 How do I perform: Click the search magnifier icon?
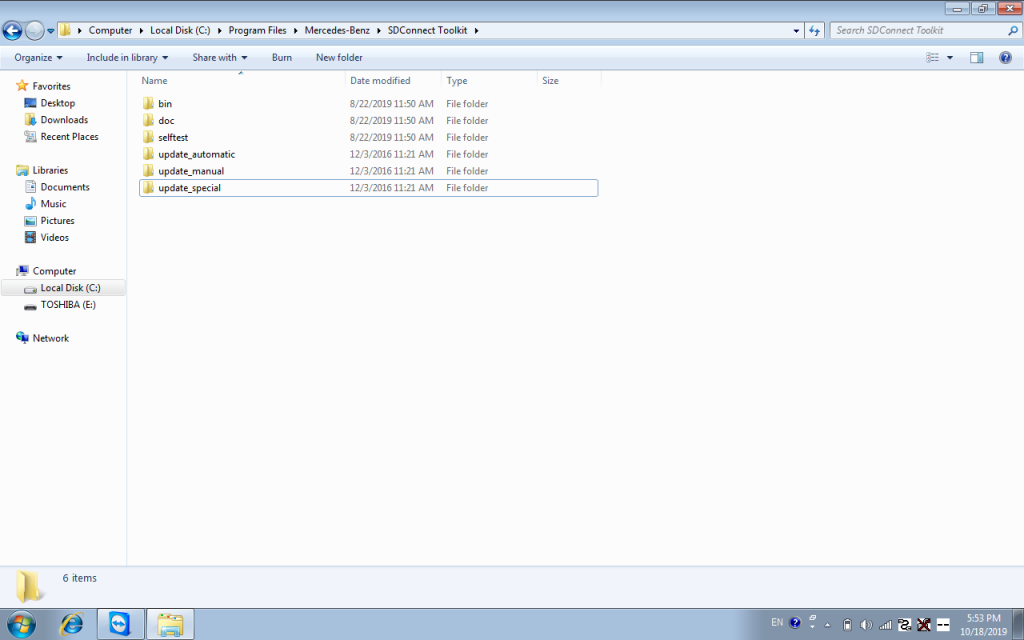[1013, 30]
